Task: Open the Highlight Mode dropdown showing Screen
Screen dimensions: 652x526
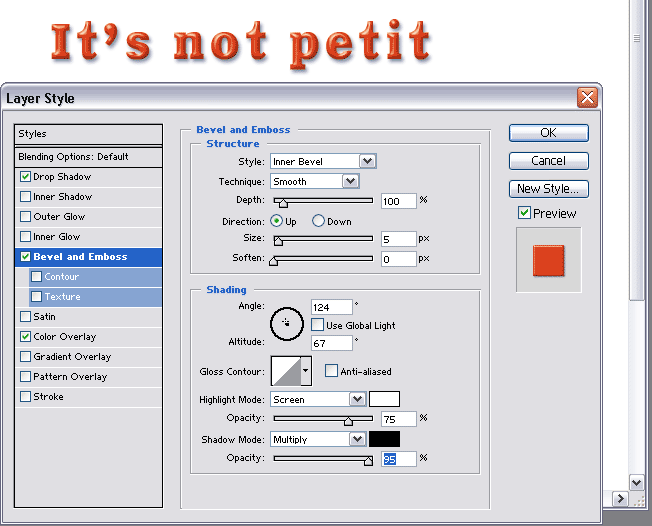Action: (x=318, y=399)
